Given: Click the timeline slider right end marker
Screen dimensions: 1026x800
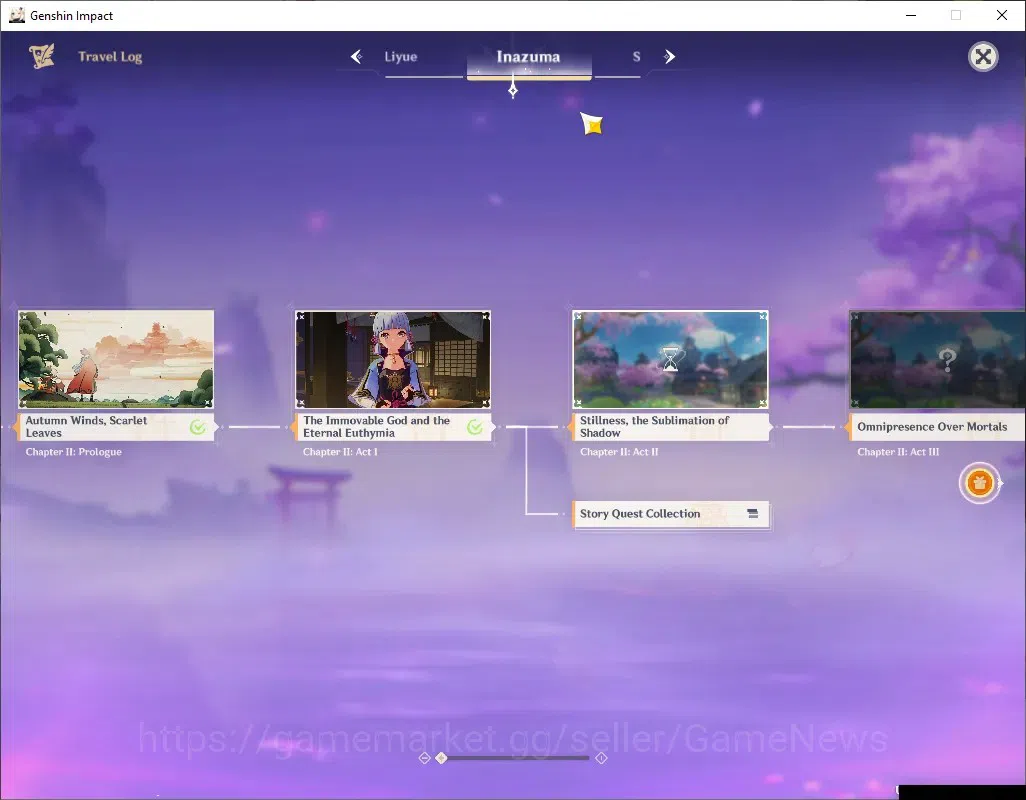Looking at the screenshot, I should click(x=601, y=758).
